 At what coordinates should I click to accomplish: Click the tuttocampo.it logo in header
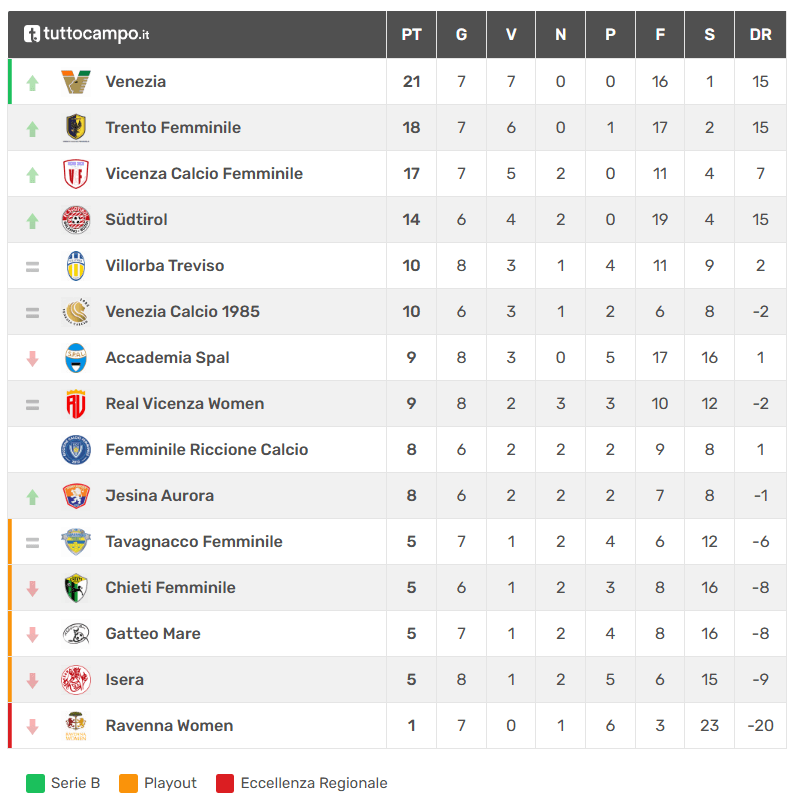click(86, 34)
